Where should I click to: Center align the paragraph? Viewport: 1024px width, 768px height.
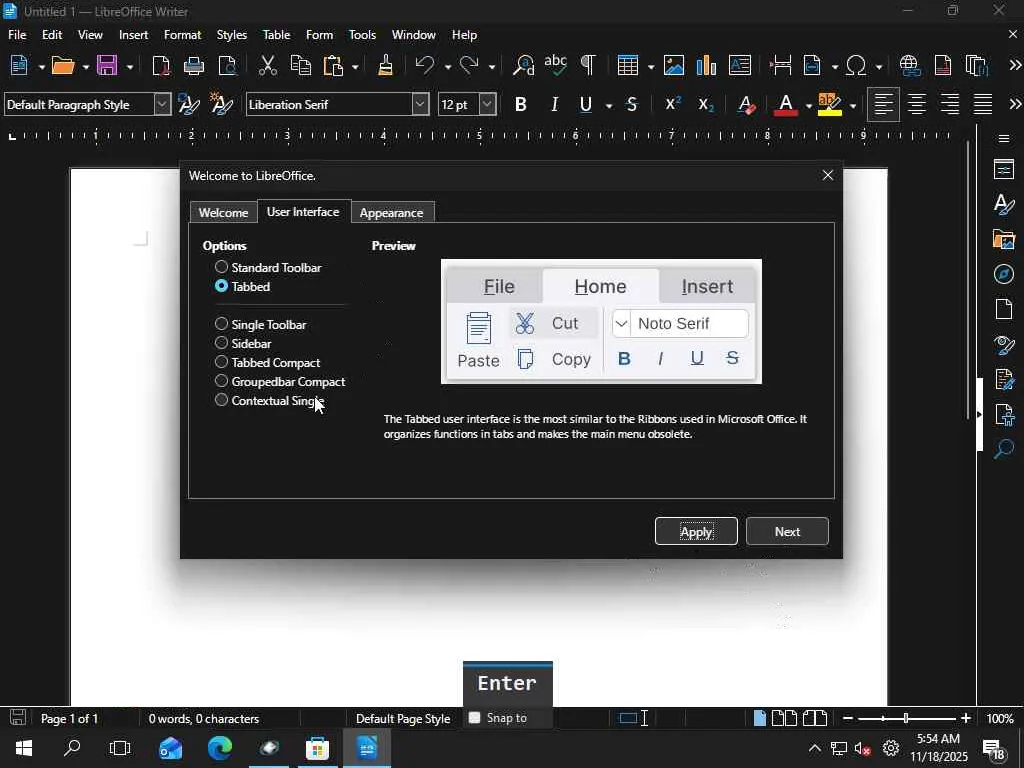[917, 104]
